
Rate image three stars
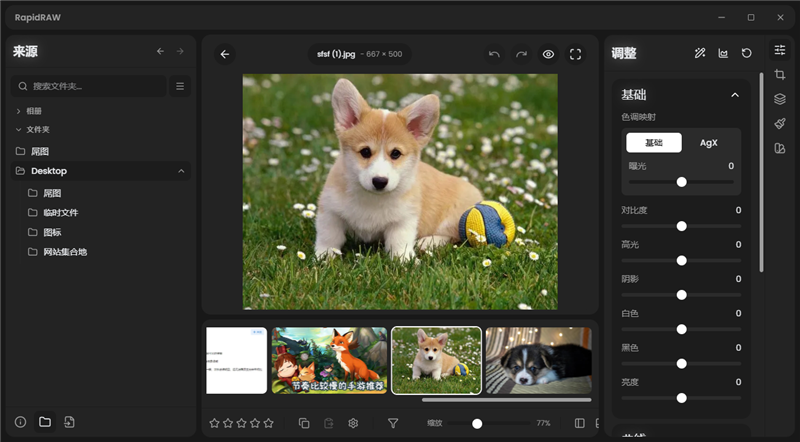click(x=241, y=423)
